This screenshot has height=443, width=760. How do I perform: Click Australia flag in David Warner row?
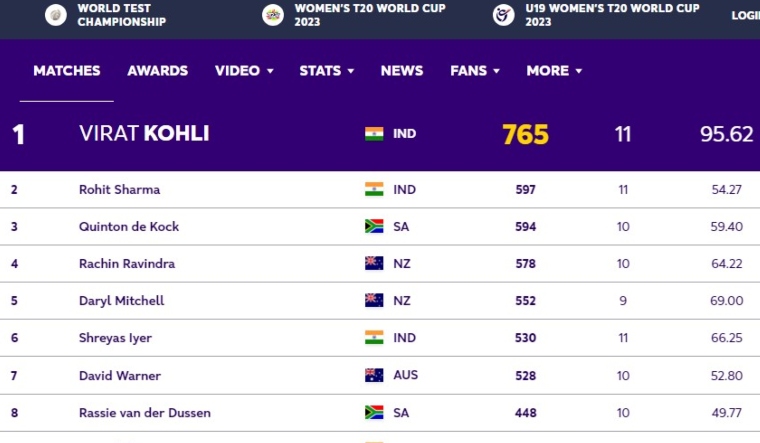[374, 375]
